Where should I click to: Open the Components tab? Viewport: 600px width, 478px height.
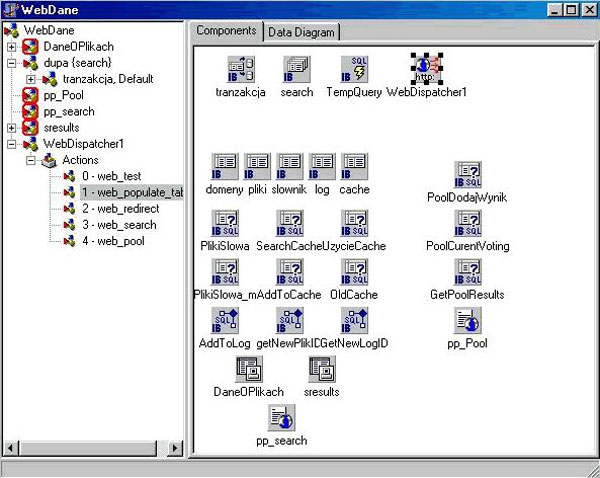click(x=226, y=30)
